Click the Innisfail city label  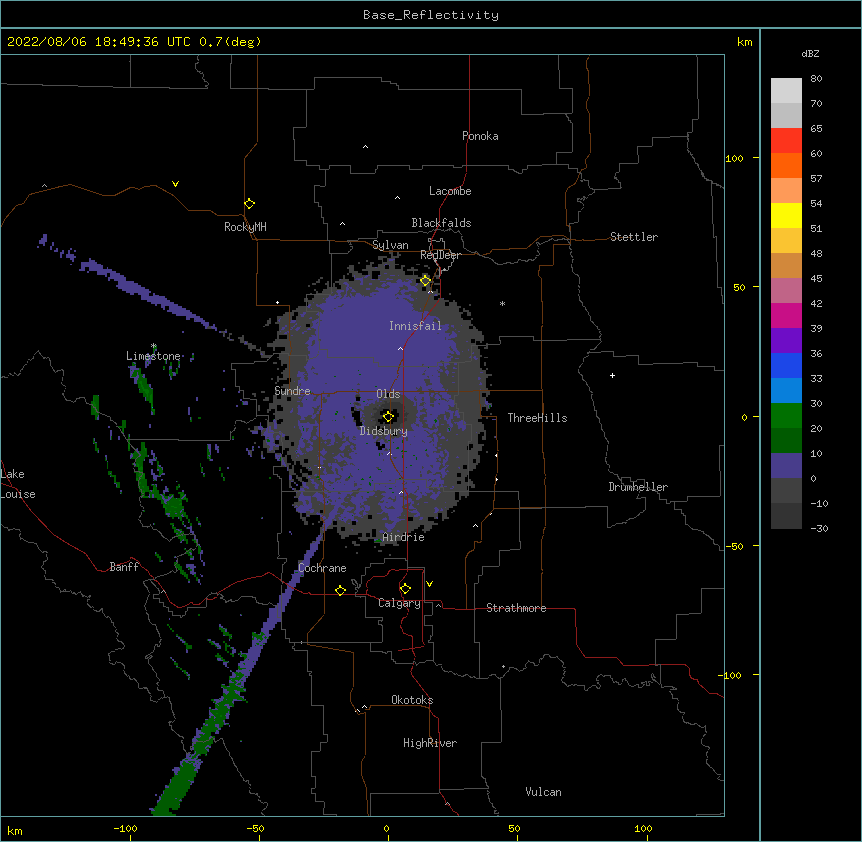(x=415, y=326)
